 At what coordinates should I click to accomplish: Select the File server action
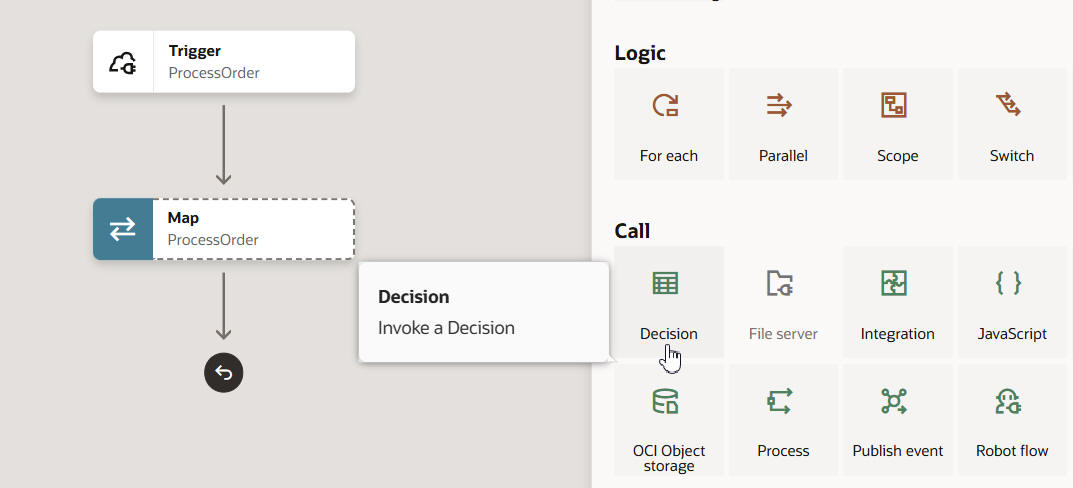pyautogui.click(x=783, y=302)
